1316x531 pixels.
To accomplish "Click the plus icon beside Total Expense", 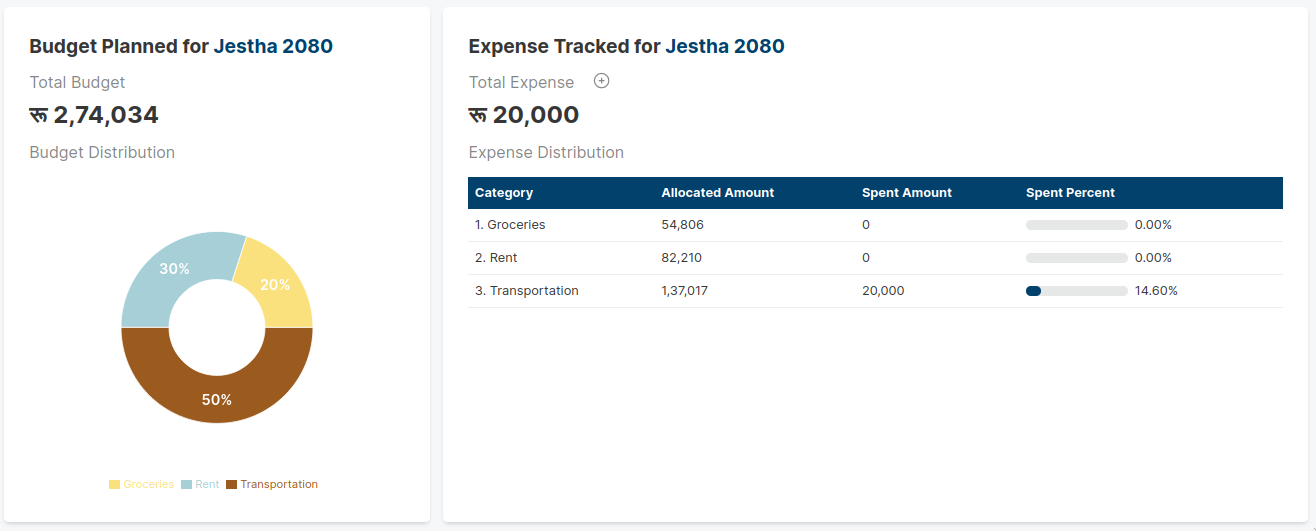I will pyautogui.click(x=601, y=82).
